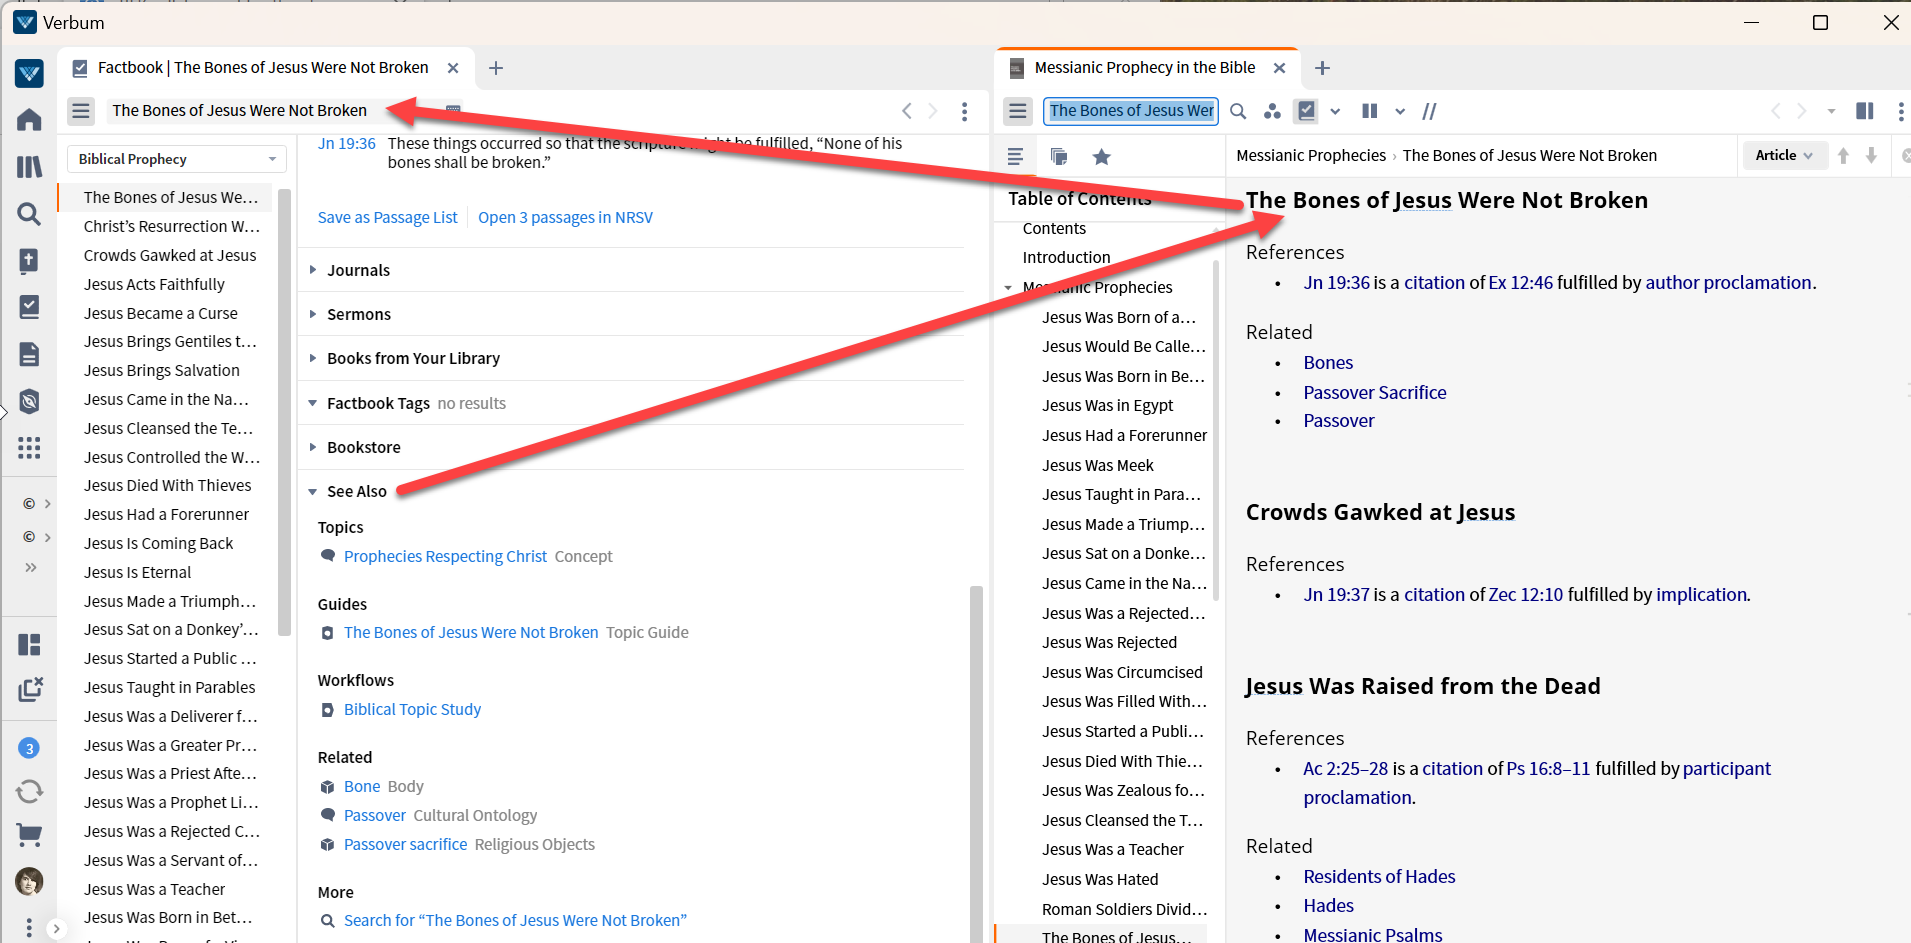Open the Biblical Topic Study workflow
Viewport: 1911px width, 943px height.
click(x=412, y=709)
